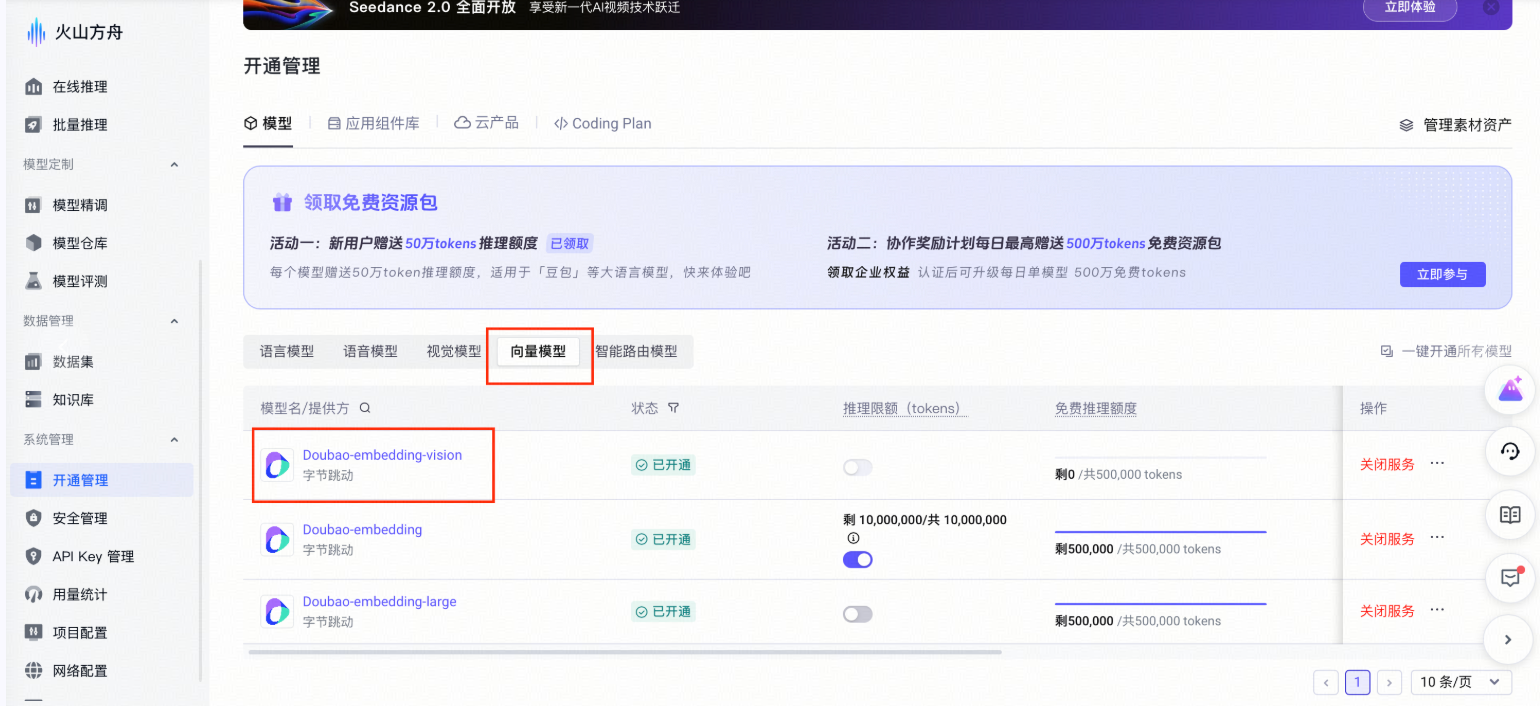Open the Doubao-embedding model link
Screen dimensions: 1540x706
click(x=362, y=529)
